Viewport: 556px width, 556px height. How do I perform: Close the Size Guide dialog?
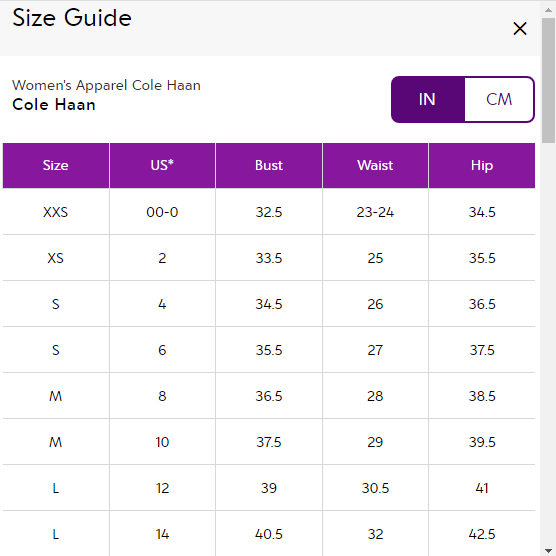(519, 28)
